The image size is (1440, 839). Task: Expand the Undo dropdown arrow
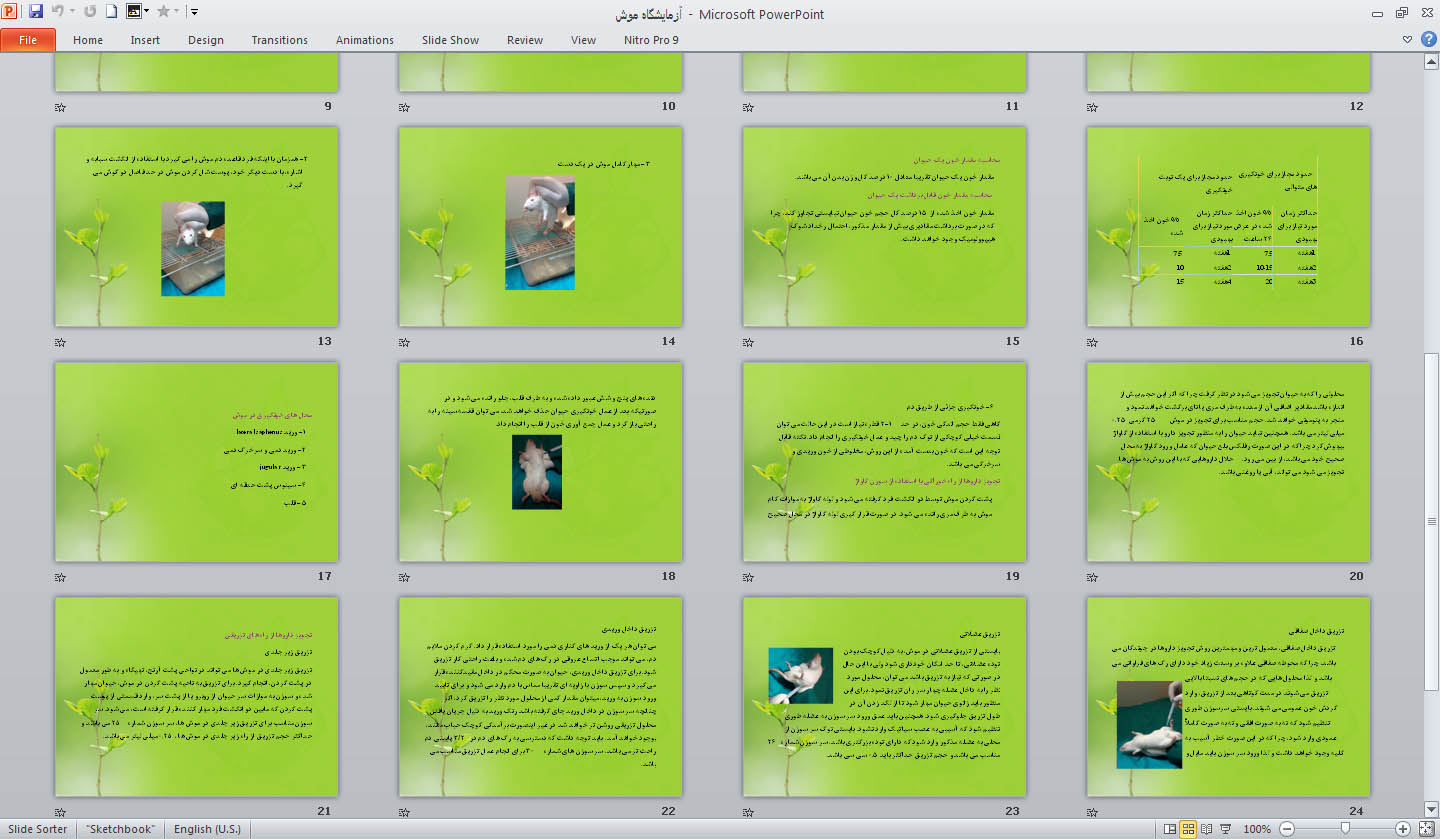coord(72,13)
